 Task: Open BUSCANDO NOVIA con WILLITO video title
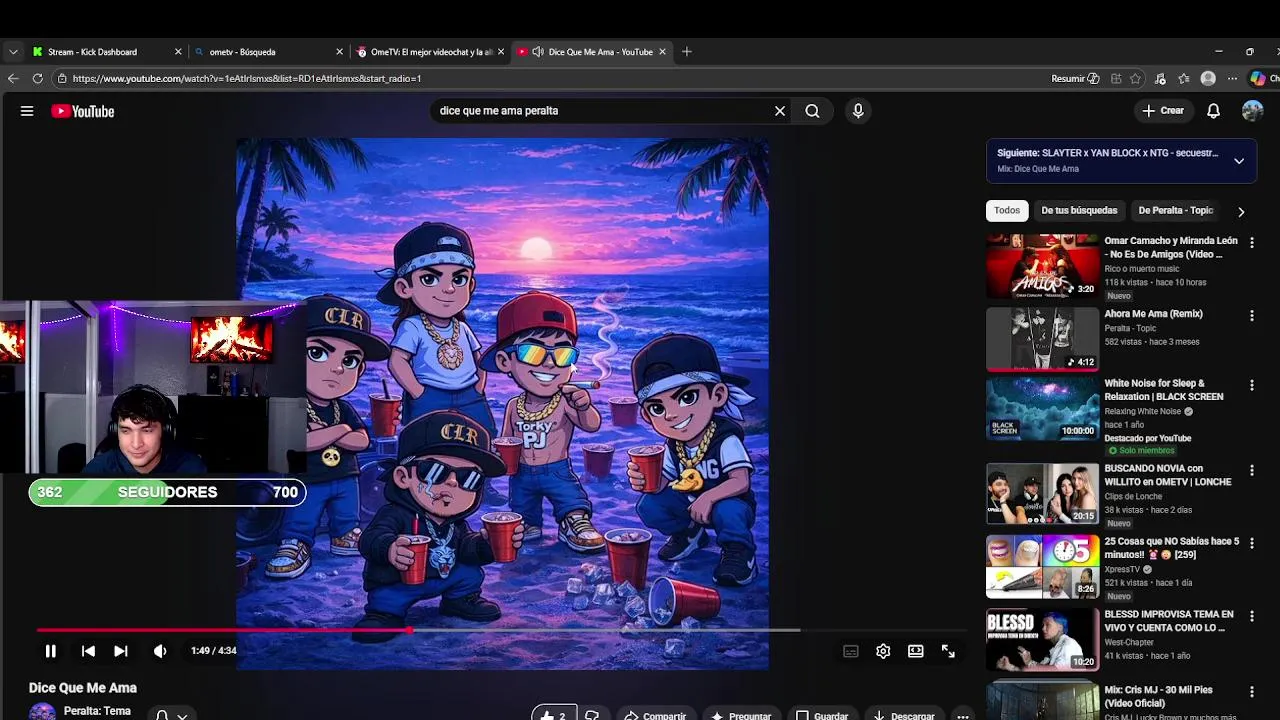click(1167, 475)
